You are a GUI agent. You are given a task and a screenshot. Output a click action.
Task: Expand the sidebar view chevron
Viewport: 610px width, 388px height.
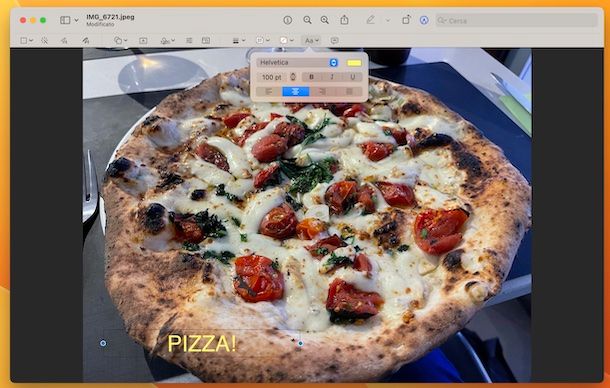click(76, 20)
